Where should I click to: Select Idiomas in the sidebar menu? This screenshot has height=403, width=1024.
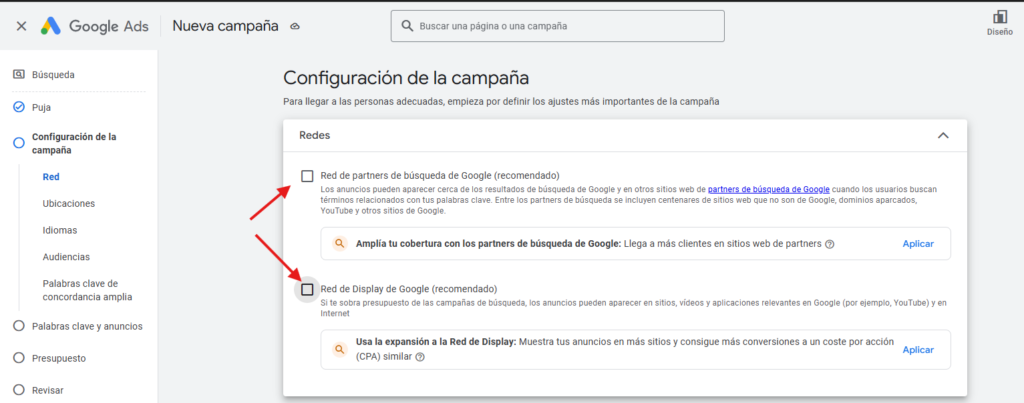pos(60,230)
